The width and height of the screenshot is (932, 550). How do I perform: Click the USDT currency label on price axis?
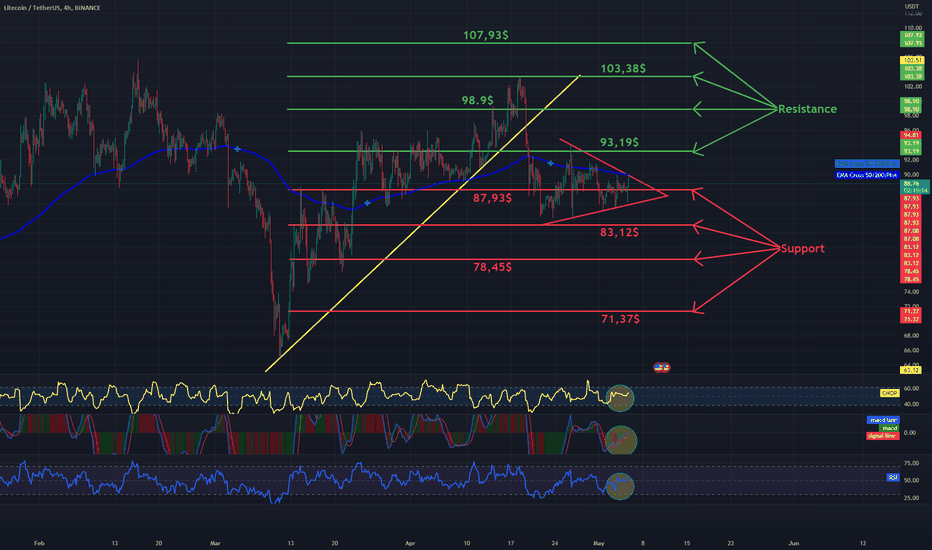click(x=911, y=7)
